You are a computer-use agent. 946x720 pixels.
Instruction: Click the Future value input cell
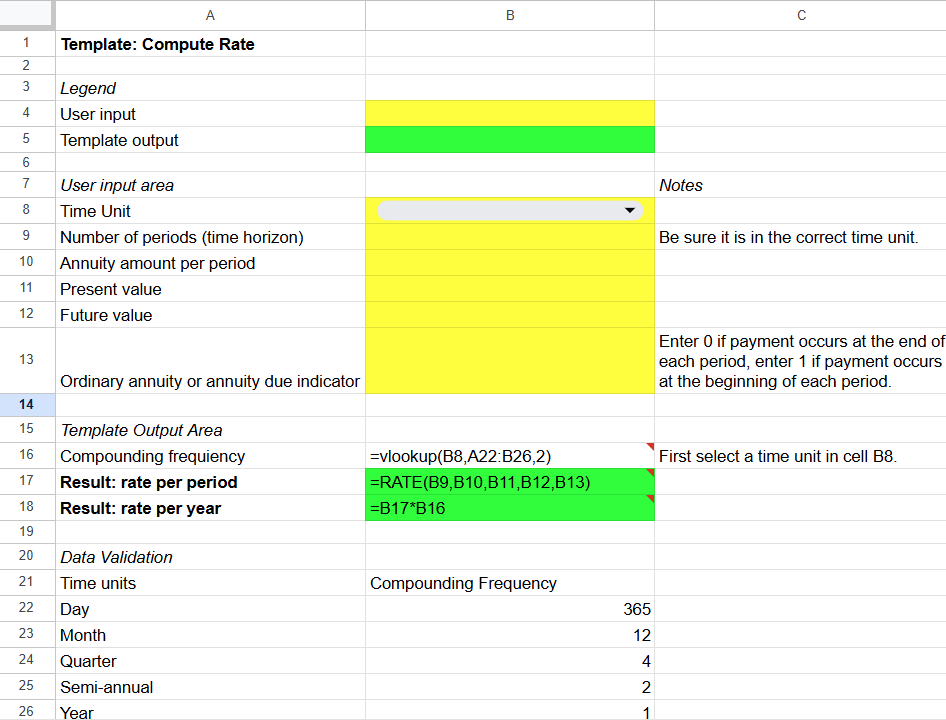(x=510, y=315)
